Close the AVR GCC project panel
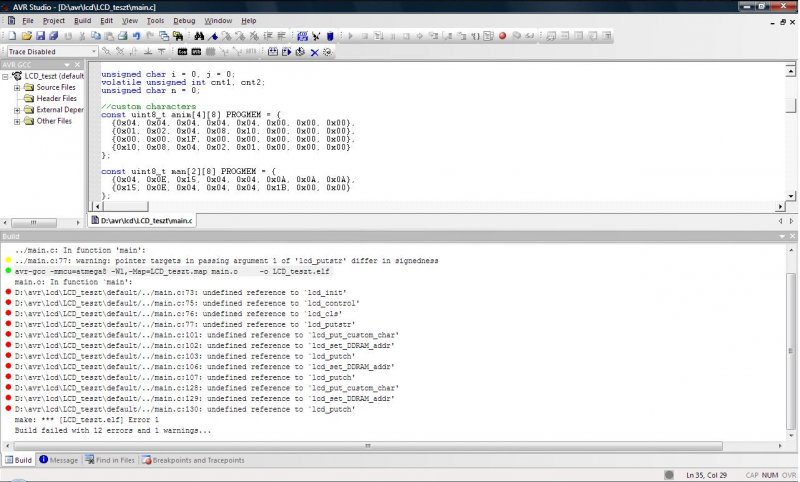 pyautogui.click(x=78, y=65)
